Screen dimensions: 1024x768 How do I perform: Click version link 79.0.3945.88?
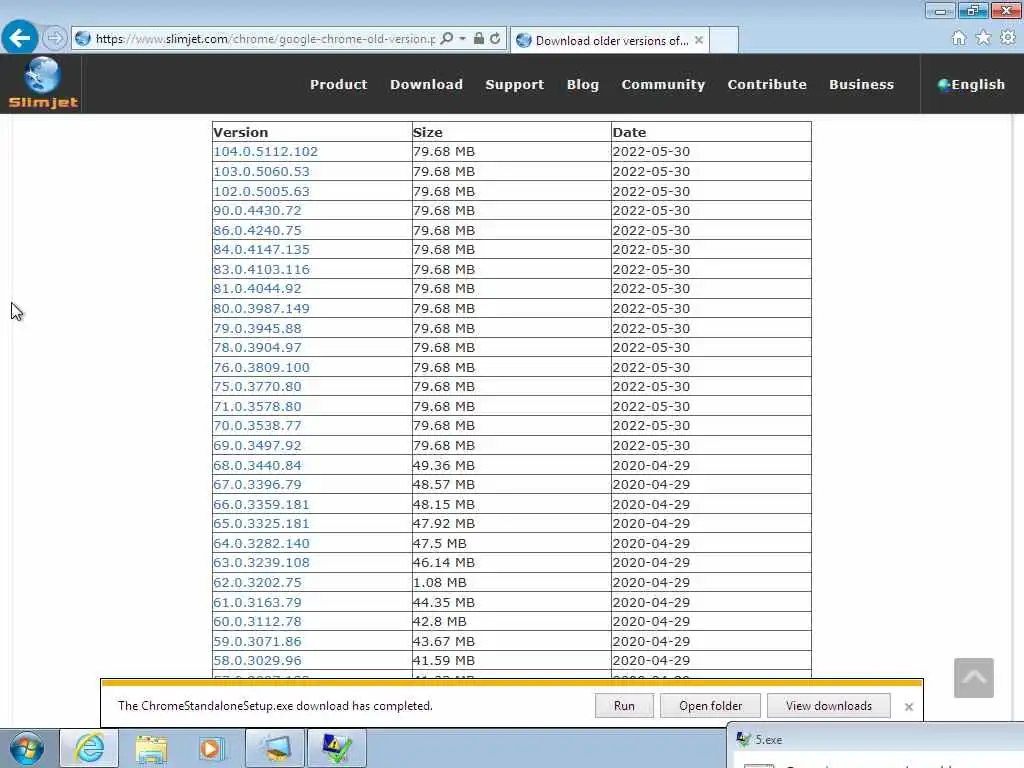(x=257, y=328)
